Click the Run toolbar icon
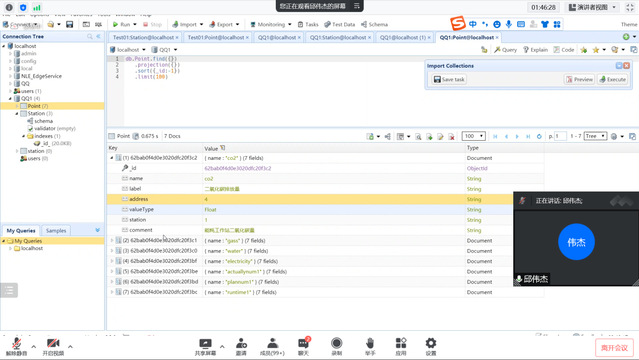Viewport: 639px width, 360px height. (x=121, y=24)
